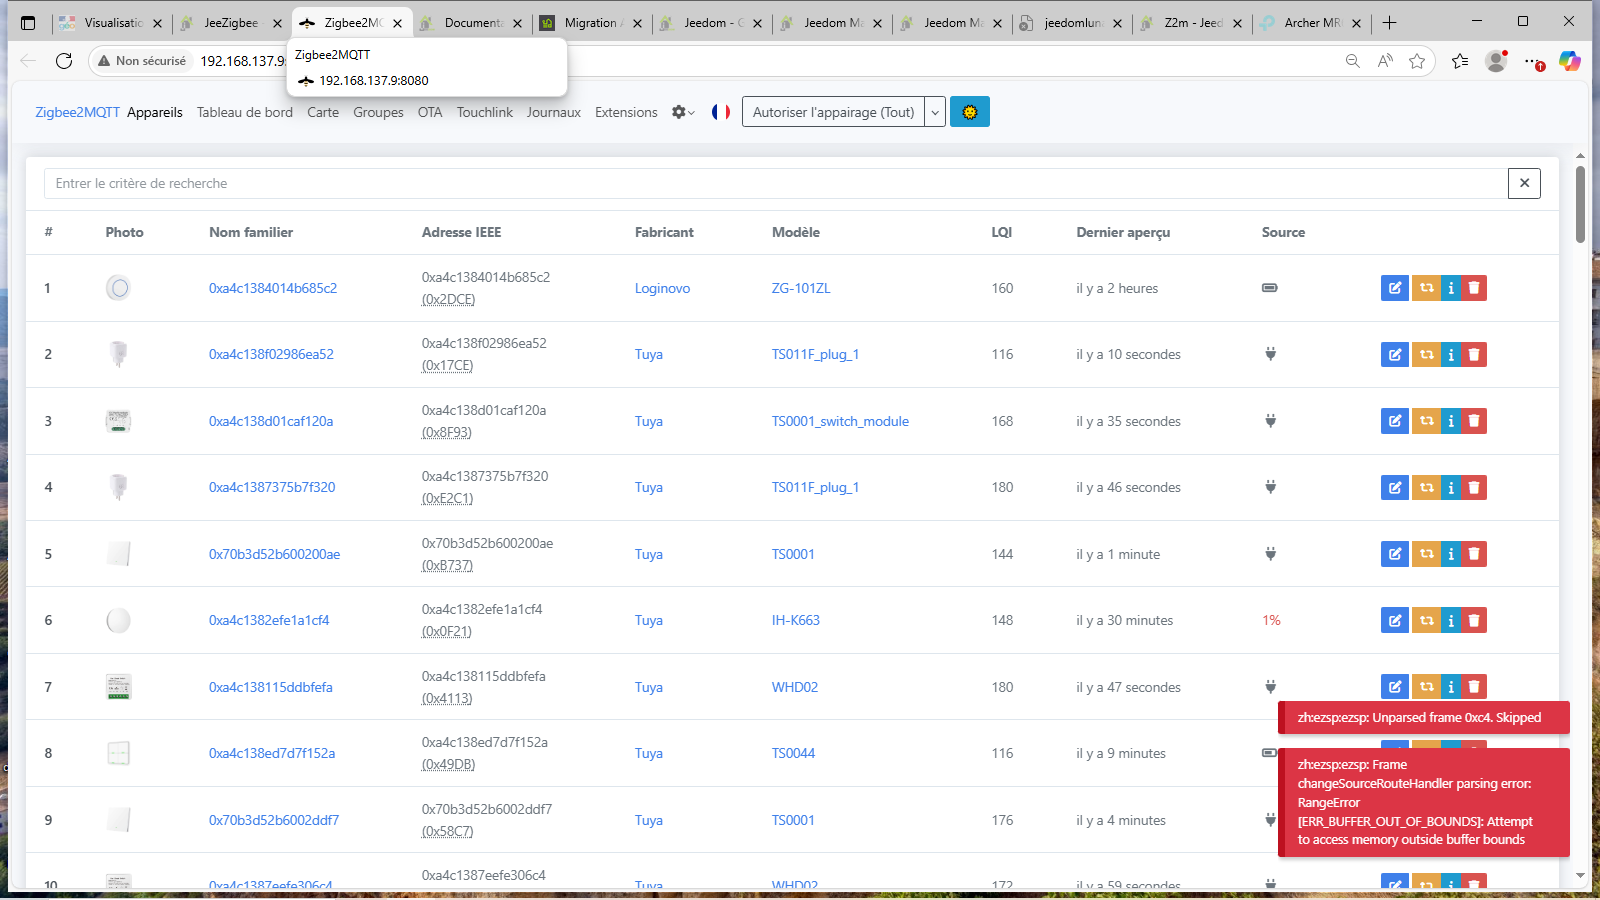Viewport: 1600px width, 900px height.
Task: Click the French flag language icon
Action: point(721,112)
